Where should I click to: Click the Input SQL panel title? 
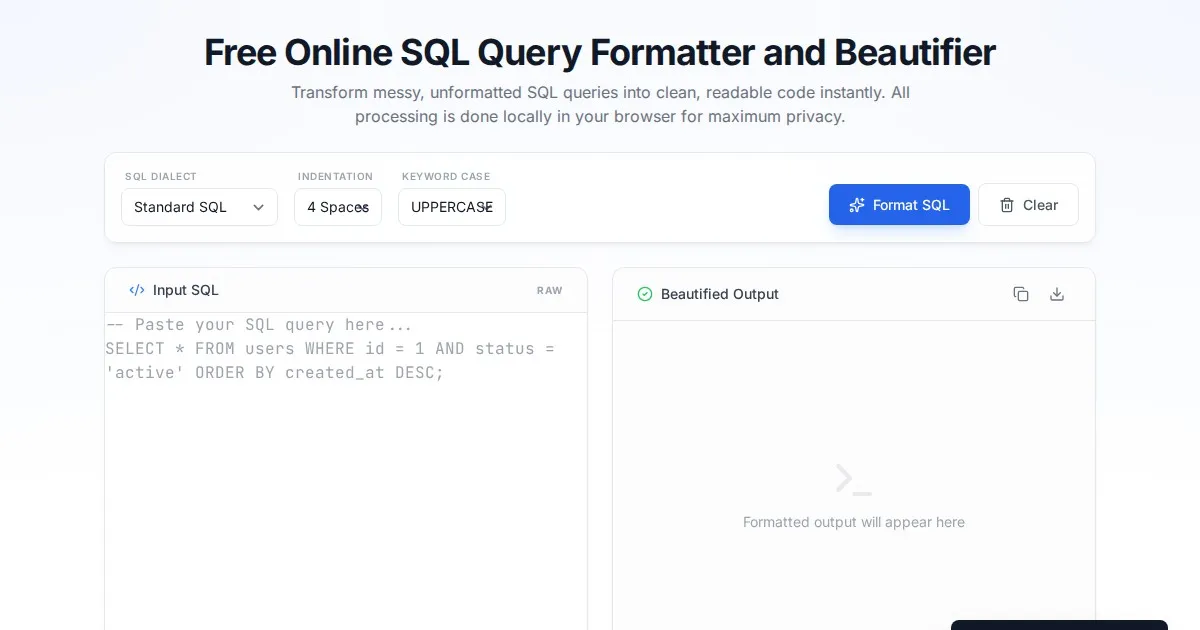[x=185, y=290]
